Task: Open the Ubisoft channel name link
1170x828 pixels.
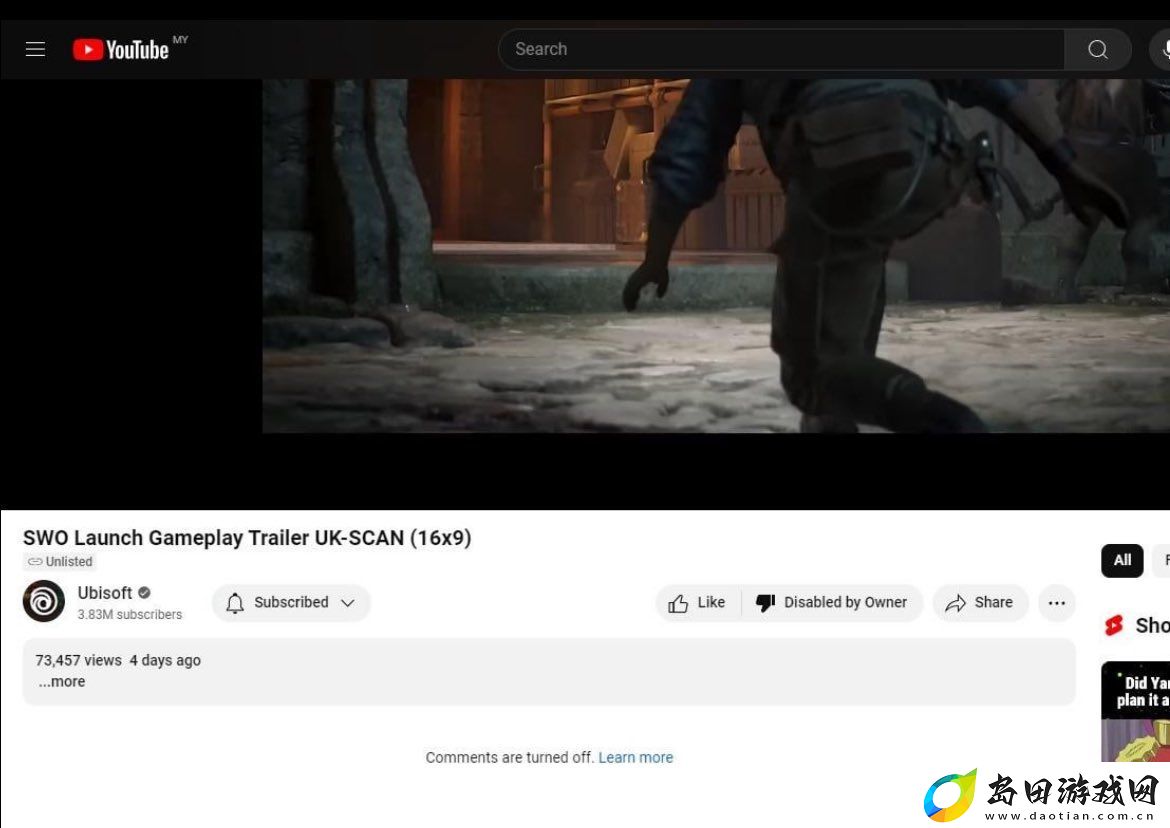Action: [x=105, y=593]
